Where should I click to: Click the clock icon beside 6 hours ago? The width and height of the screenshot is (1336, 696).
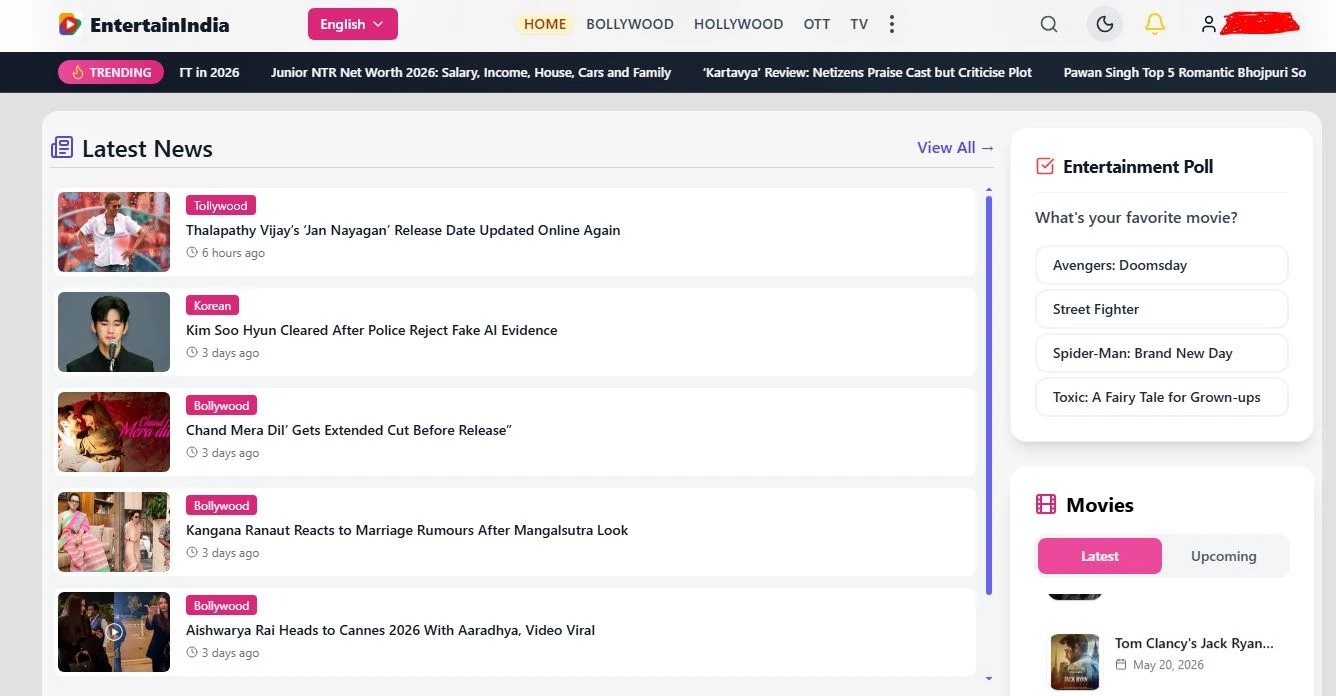point(192,253)
